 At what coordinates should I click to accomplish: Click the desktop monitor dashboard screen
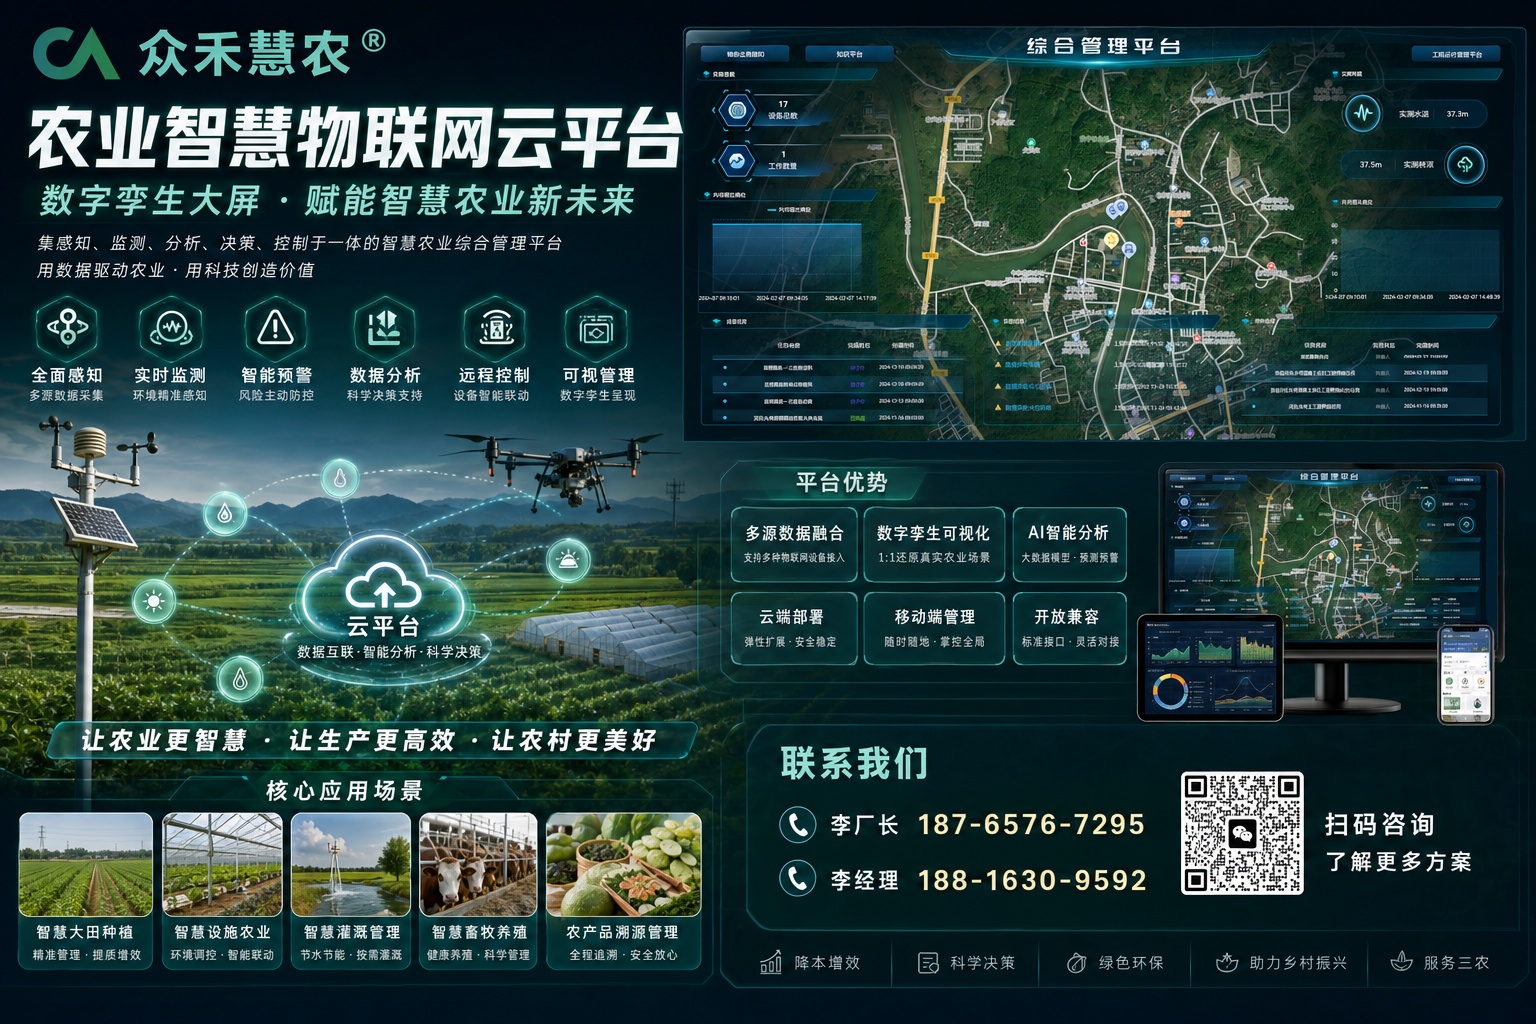click(1330, 554)
